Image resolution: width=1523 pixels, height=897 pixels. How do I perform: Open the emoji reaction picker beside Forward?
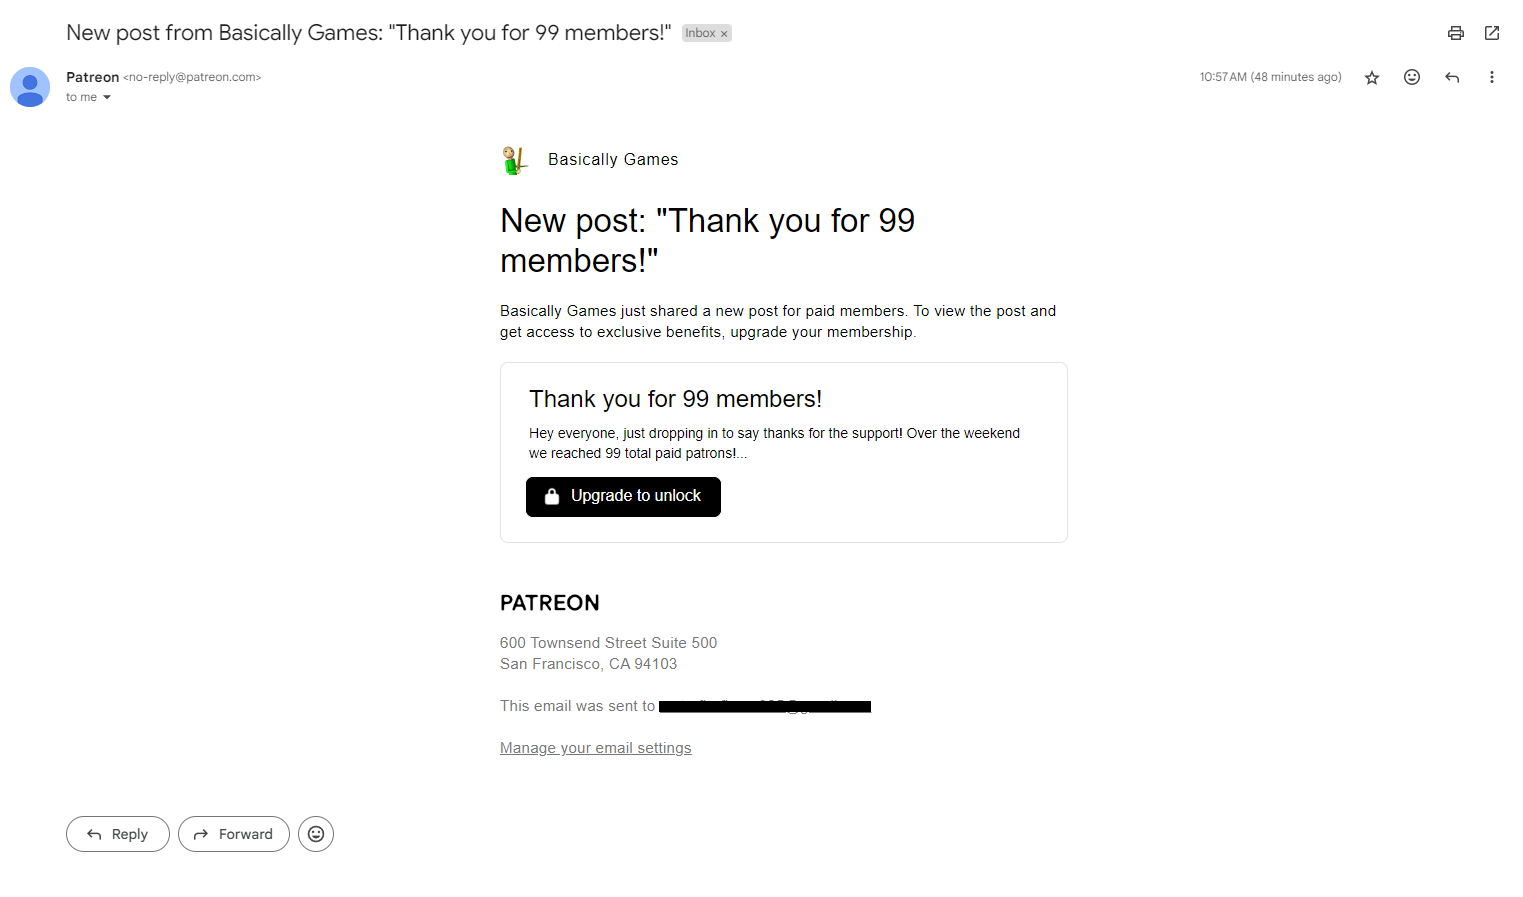coord(316,834)
